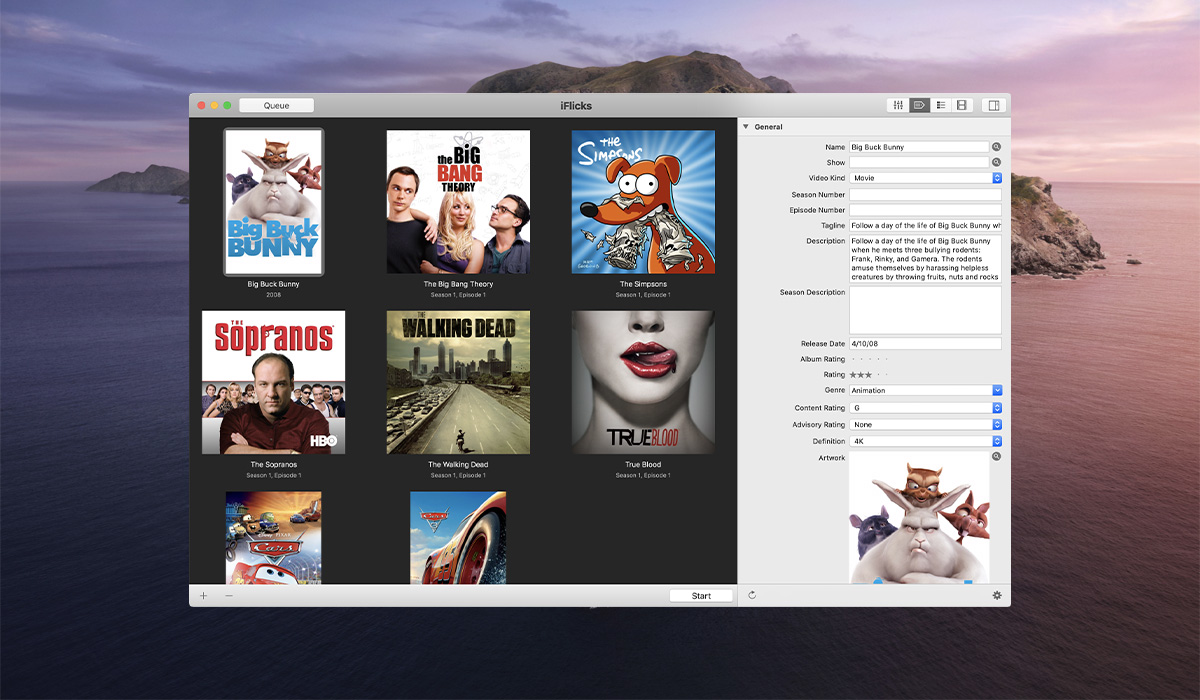
Task: Select The Sopranos poster
Action: (273, 382)
